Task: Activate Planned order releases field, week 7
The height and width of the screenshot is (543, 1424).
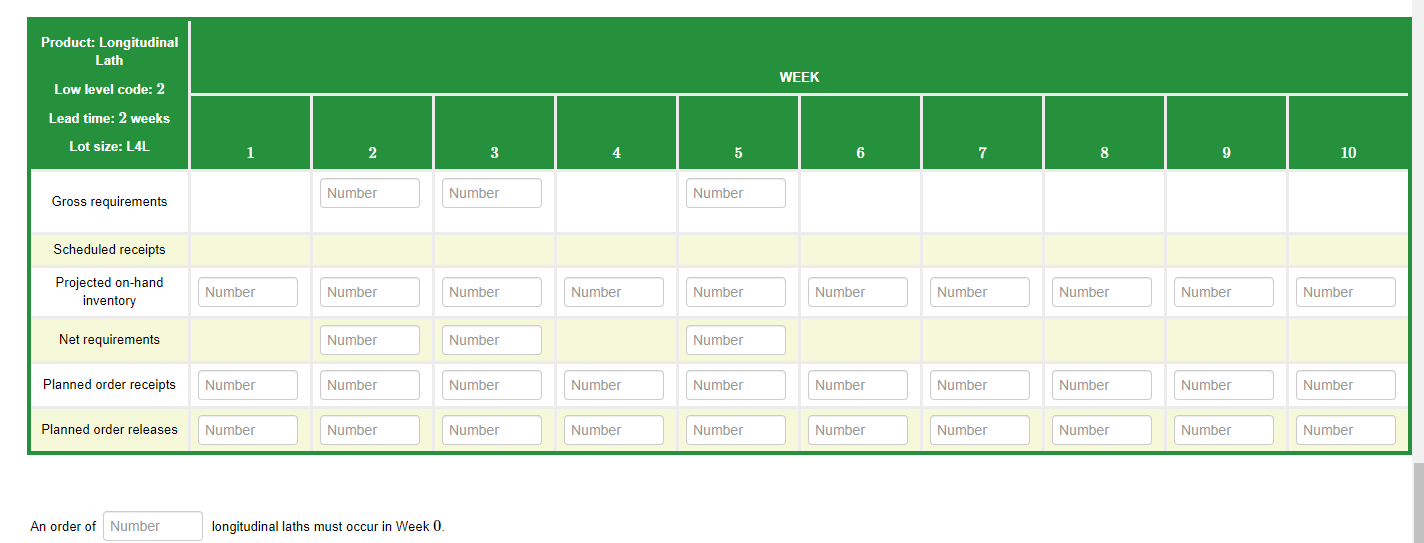Action: coord(980,430)
